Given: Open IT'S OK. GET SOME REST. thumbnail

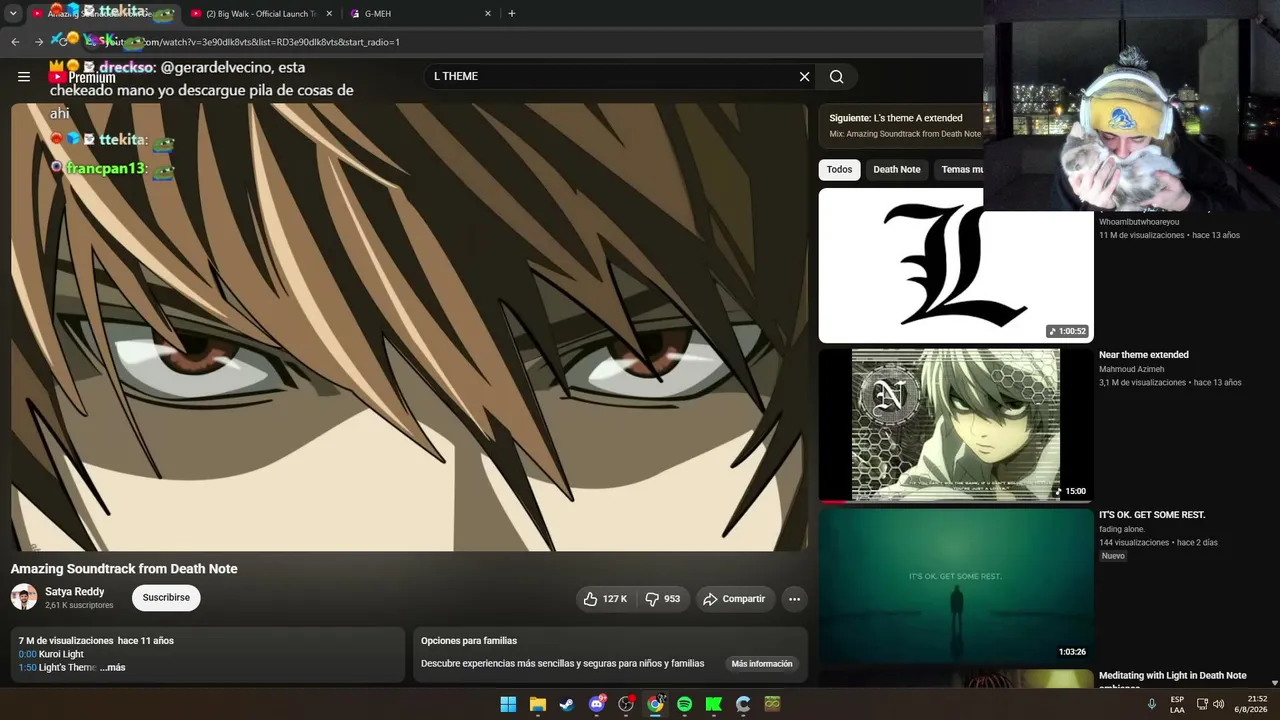Looking at the screenshot, I should [956, 585].
